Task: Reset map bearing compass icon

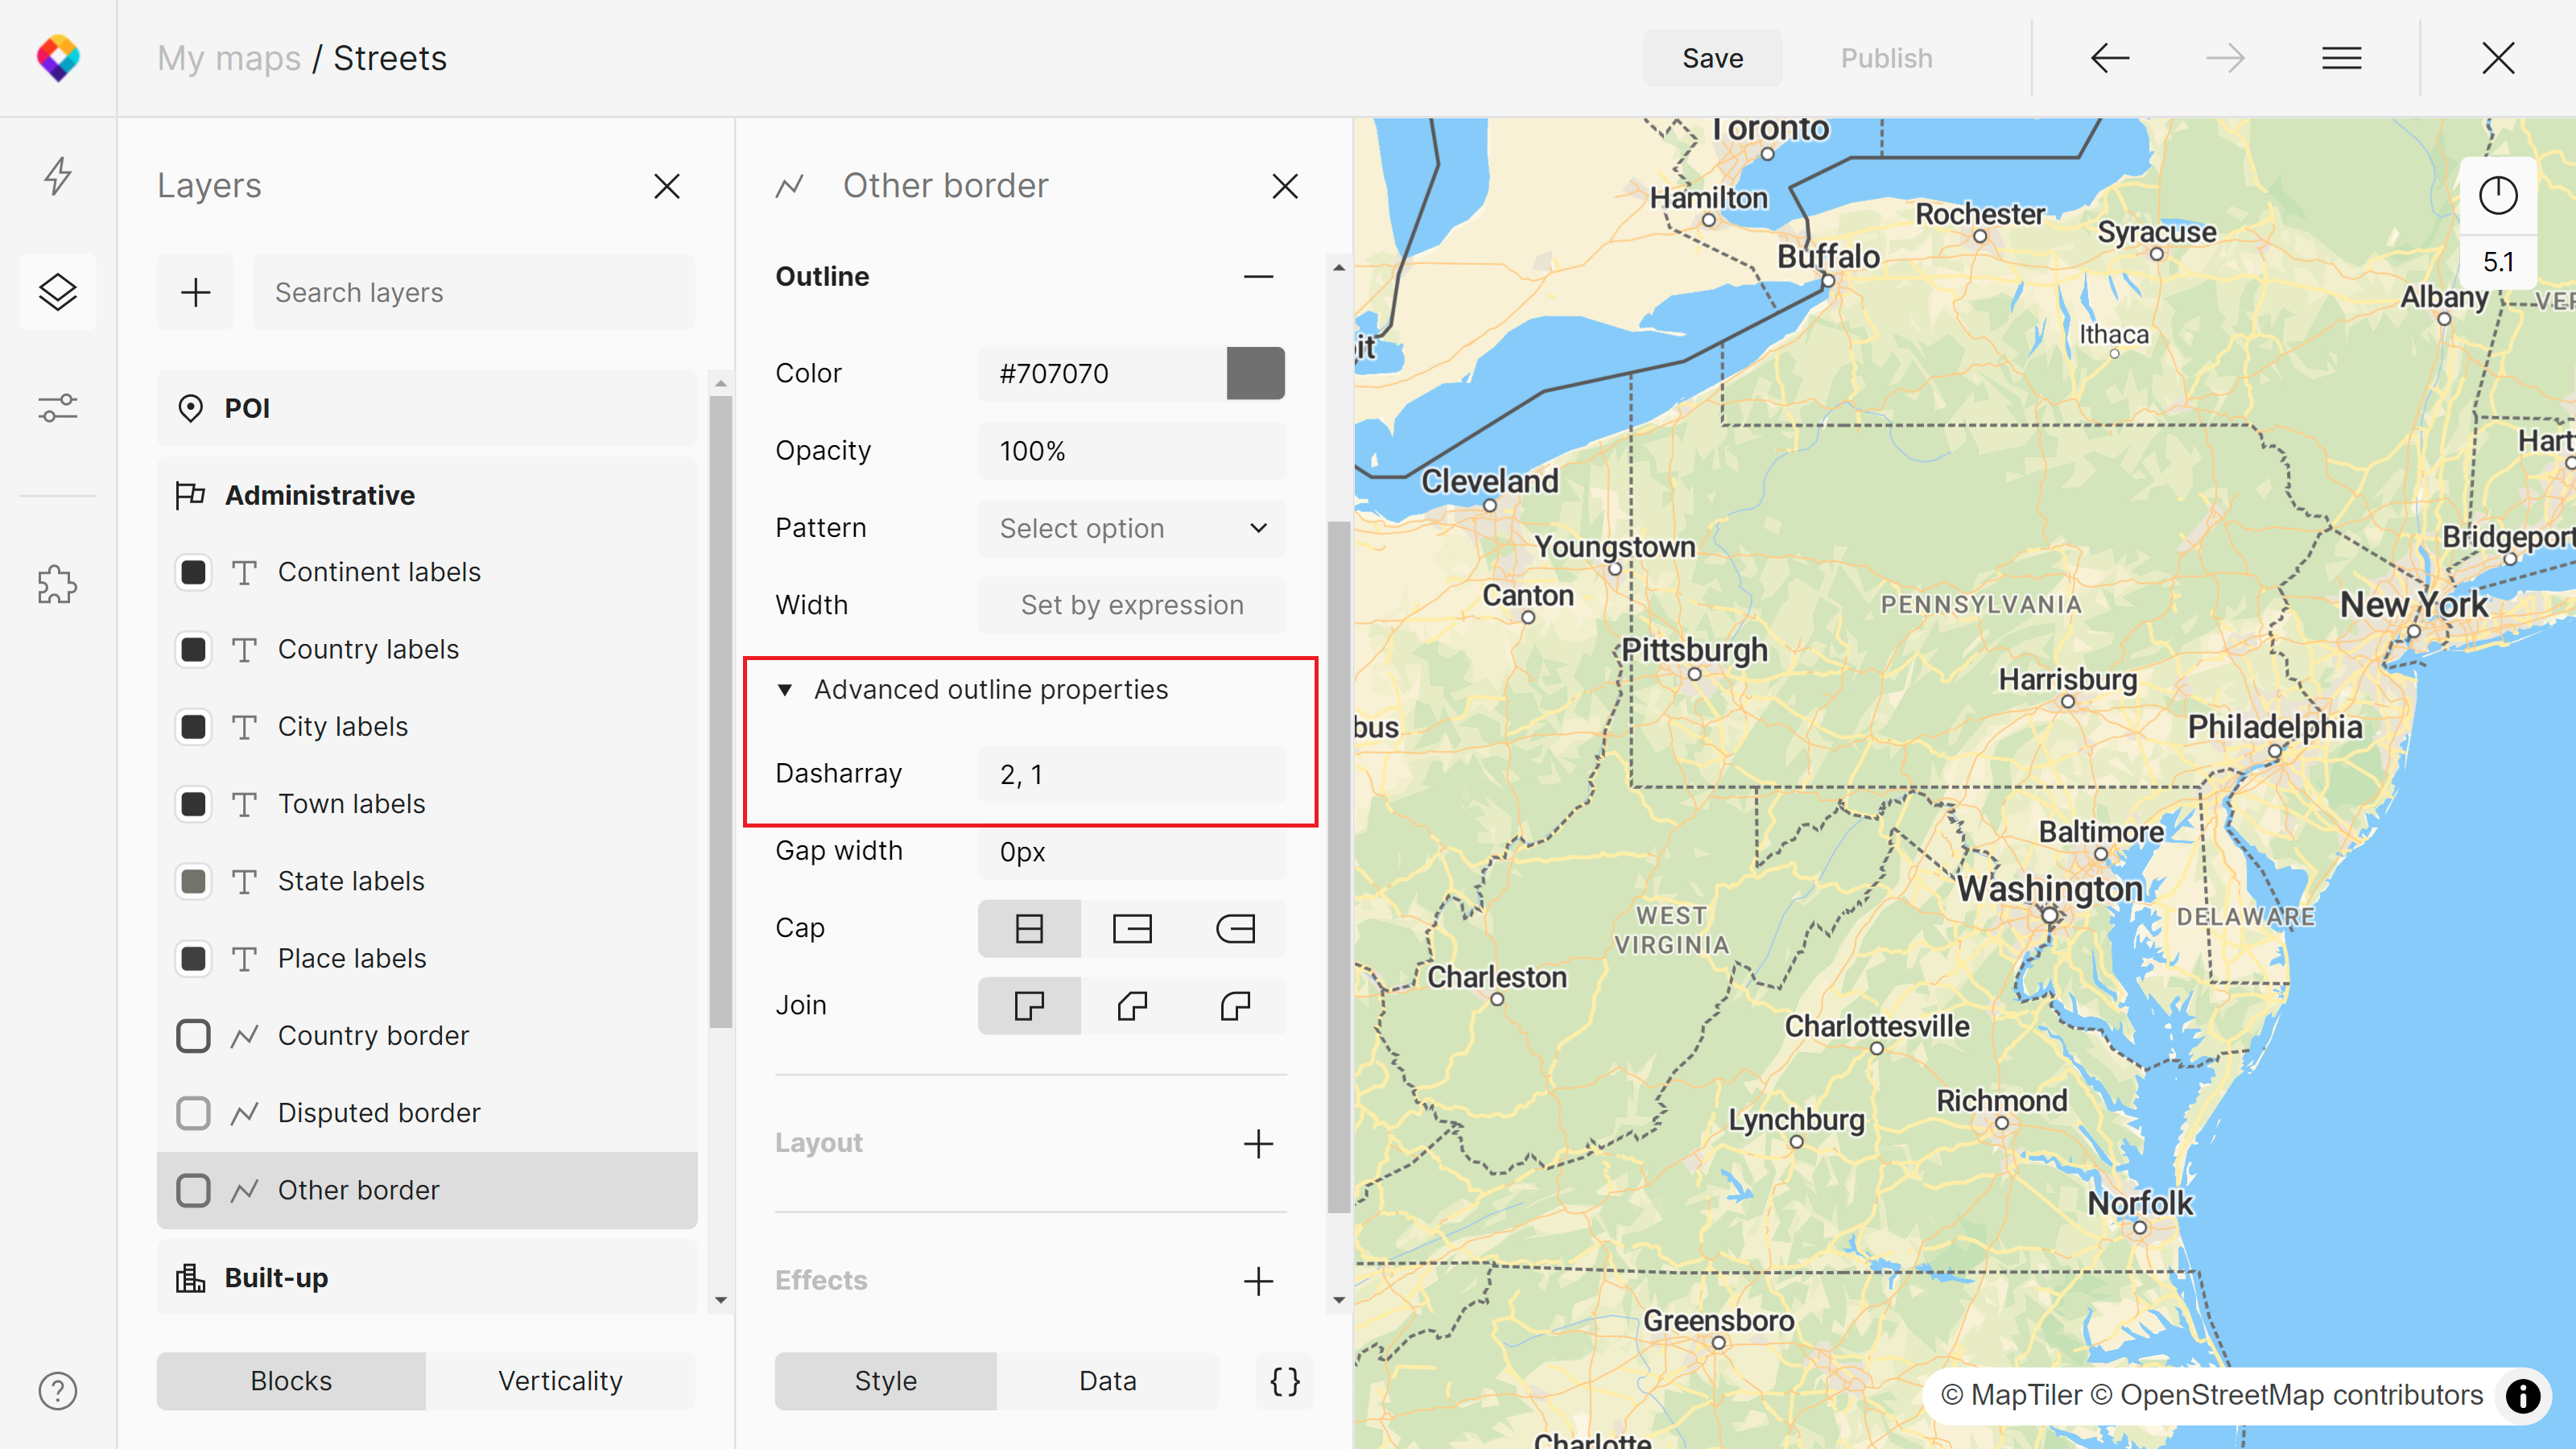Action: point(2497,195)
